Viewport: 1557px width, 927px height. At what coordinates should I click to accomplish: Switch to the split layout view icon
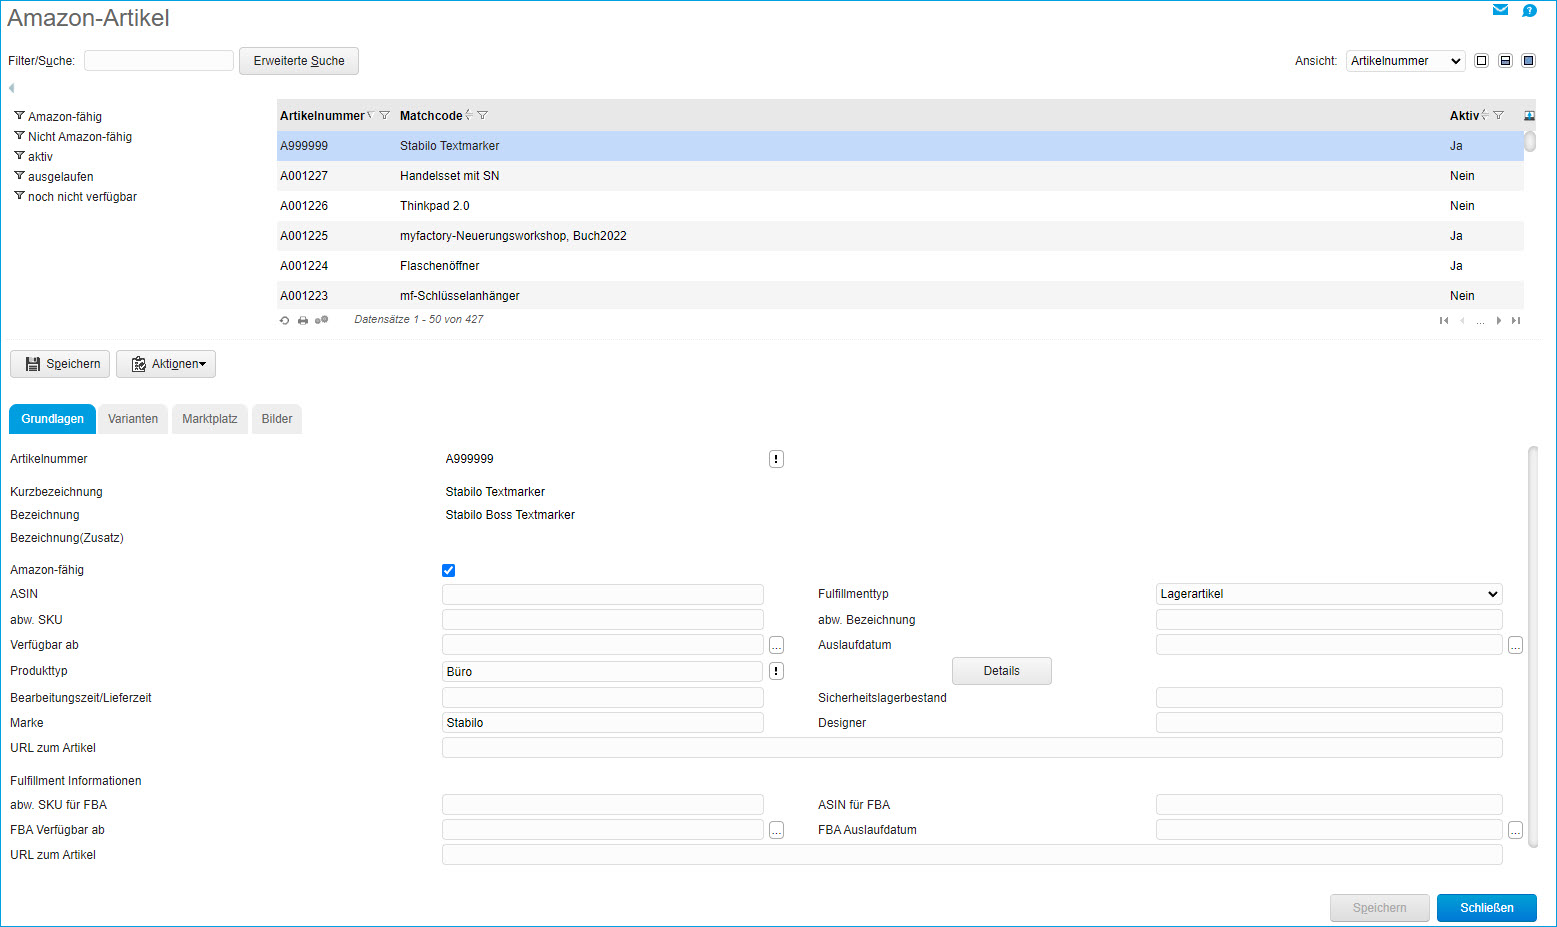tap(1505, 60)
